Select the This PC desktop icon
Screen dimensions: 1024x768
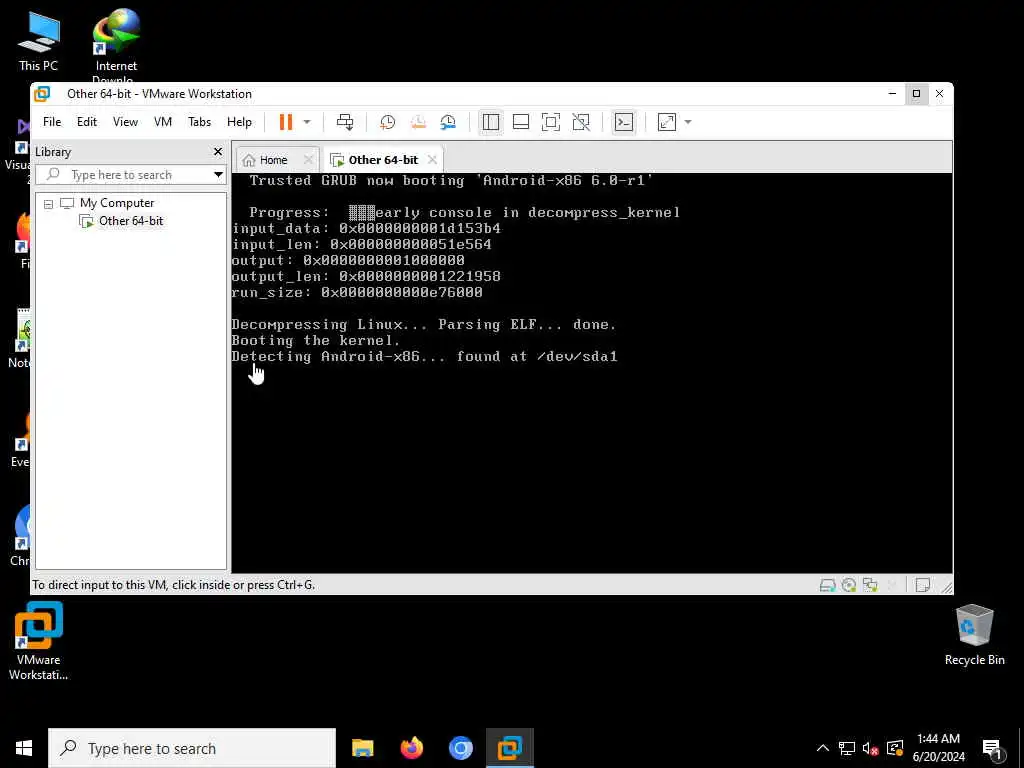click(39, 40)
